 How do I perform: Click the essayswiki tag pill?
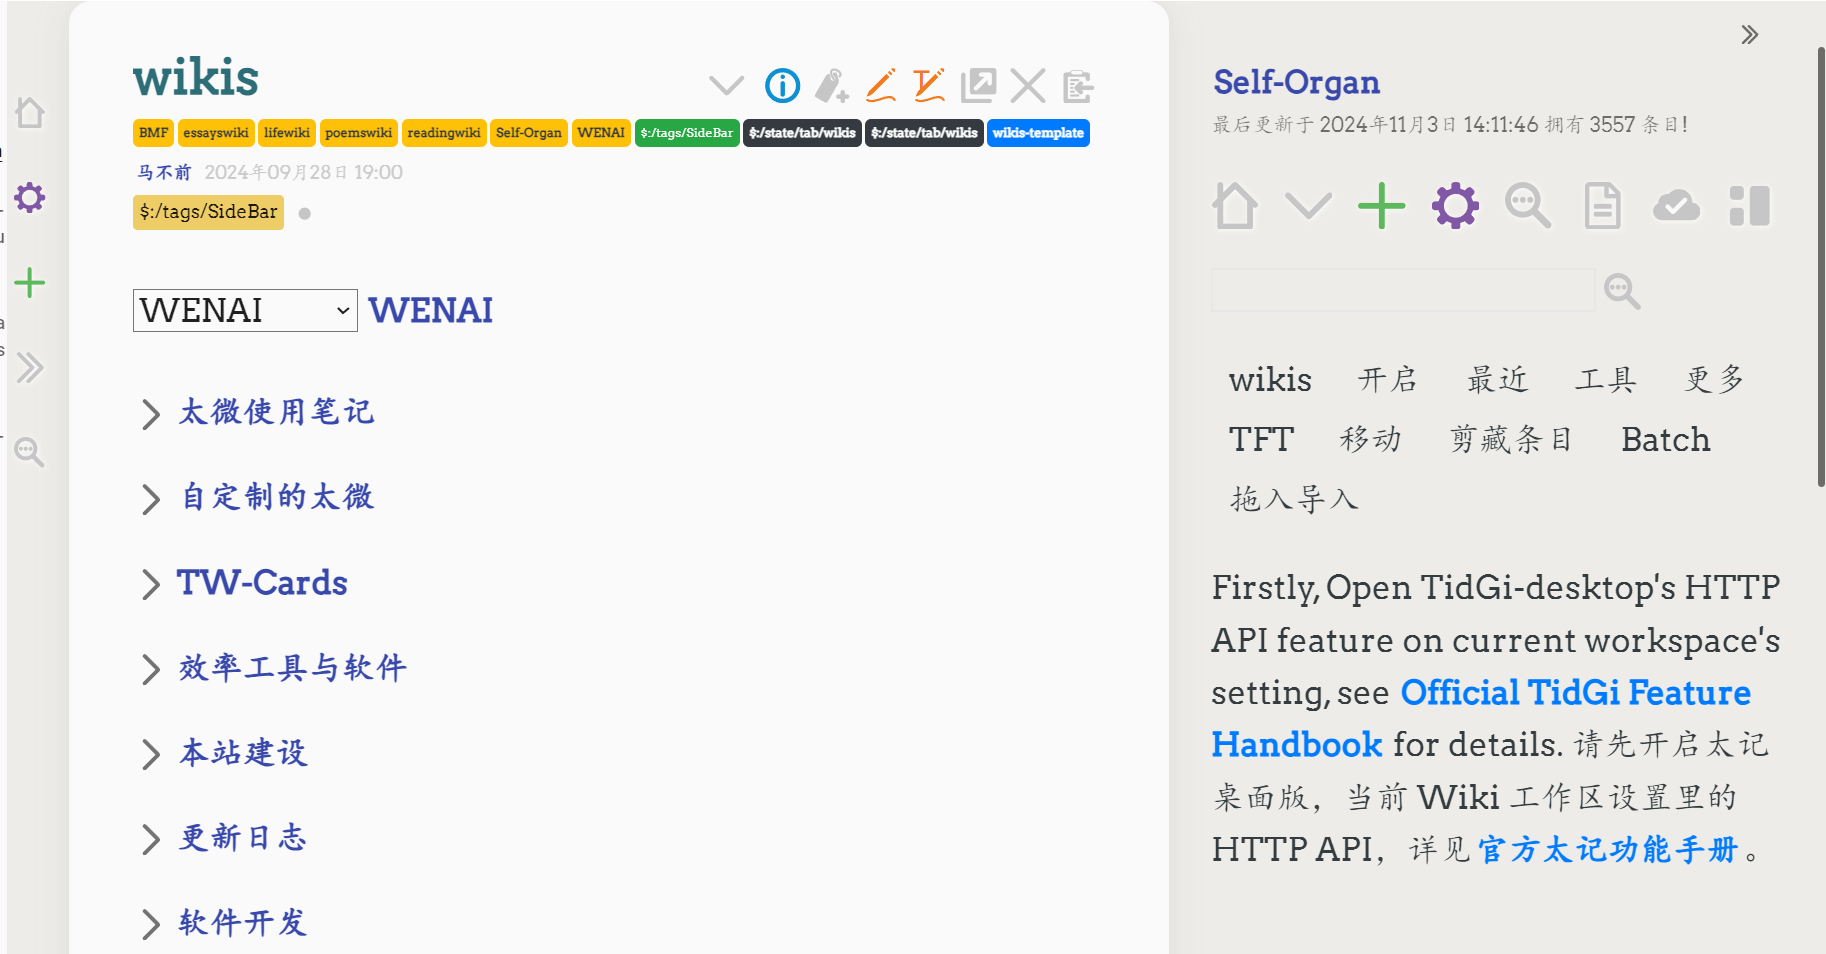tap(216, 133)
